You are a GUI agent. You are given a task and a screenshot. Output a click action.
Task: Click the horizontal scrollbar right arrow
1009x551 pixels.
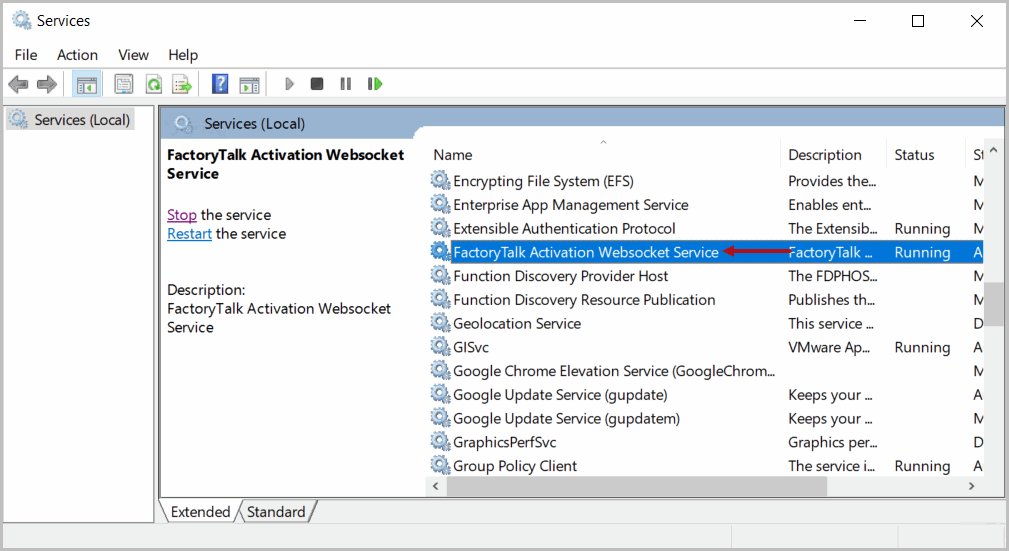[x=970, y=486]
